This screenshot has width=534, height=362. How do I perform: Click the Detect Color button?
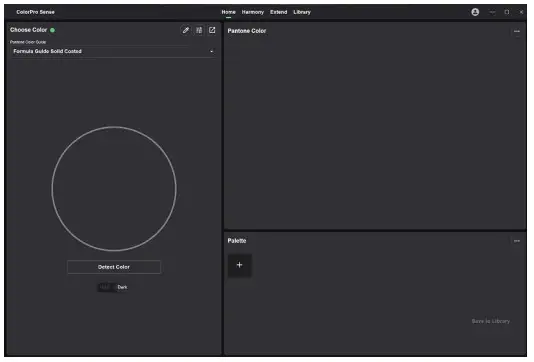114,267
